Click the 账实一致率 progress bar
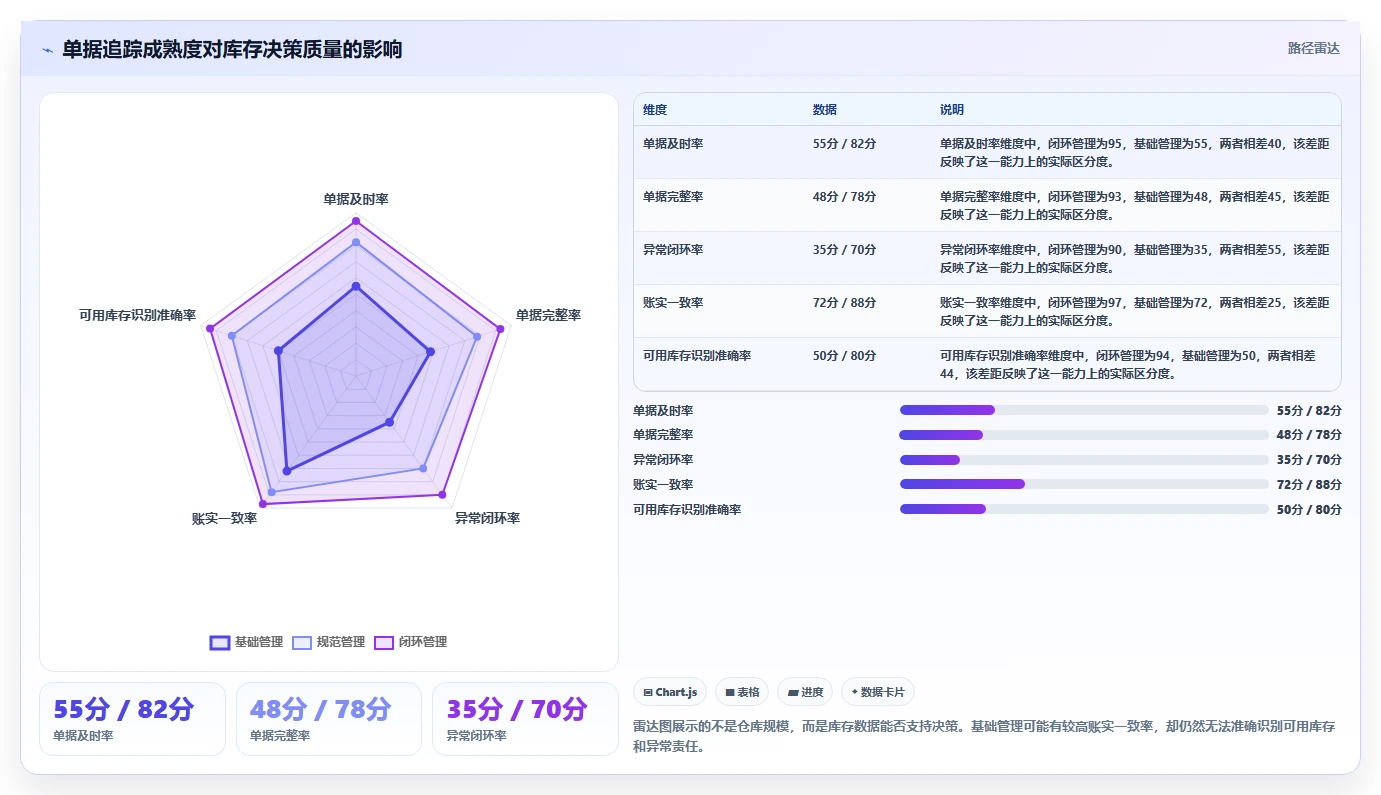Image resolution: width=1381 pixels, height=795 pixels. 1084,484
